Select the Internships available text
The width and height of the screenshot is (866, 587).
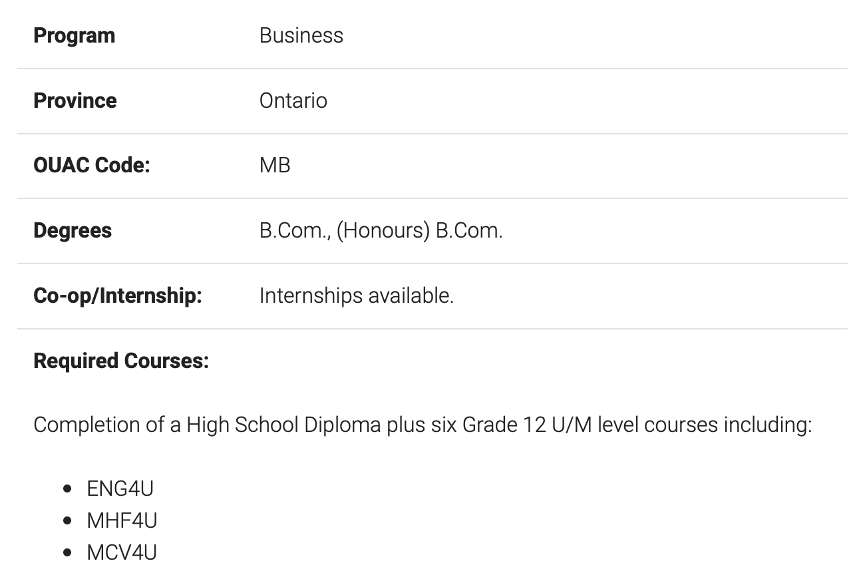pyautogui.click(x=356, y=296)
